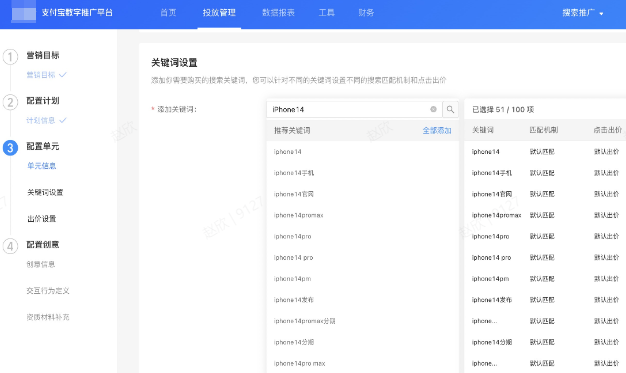
Task: Add recommended keyword iphone14发布
Action: 294,300
